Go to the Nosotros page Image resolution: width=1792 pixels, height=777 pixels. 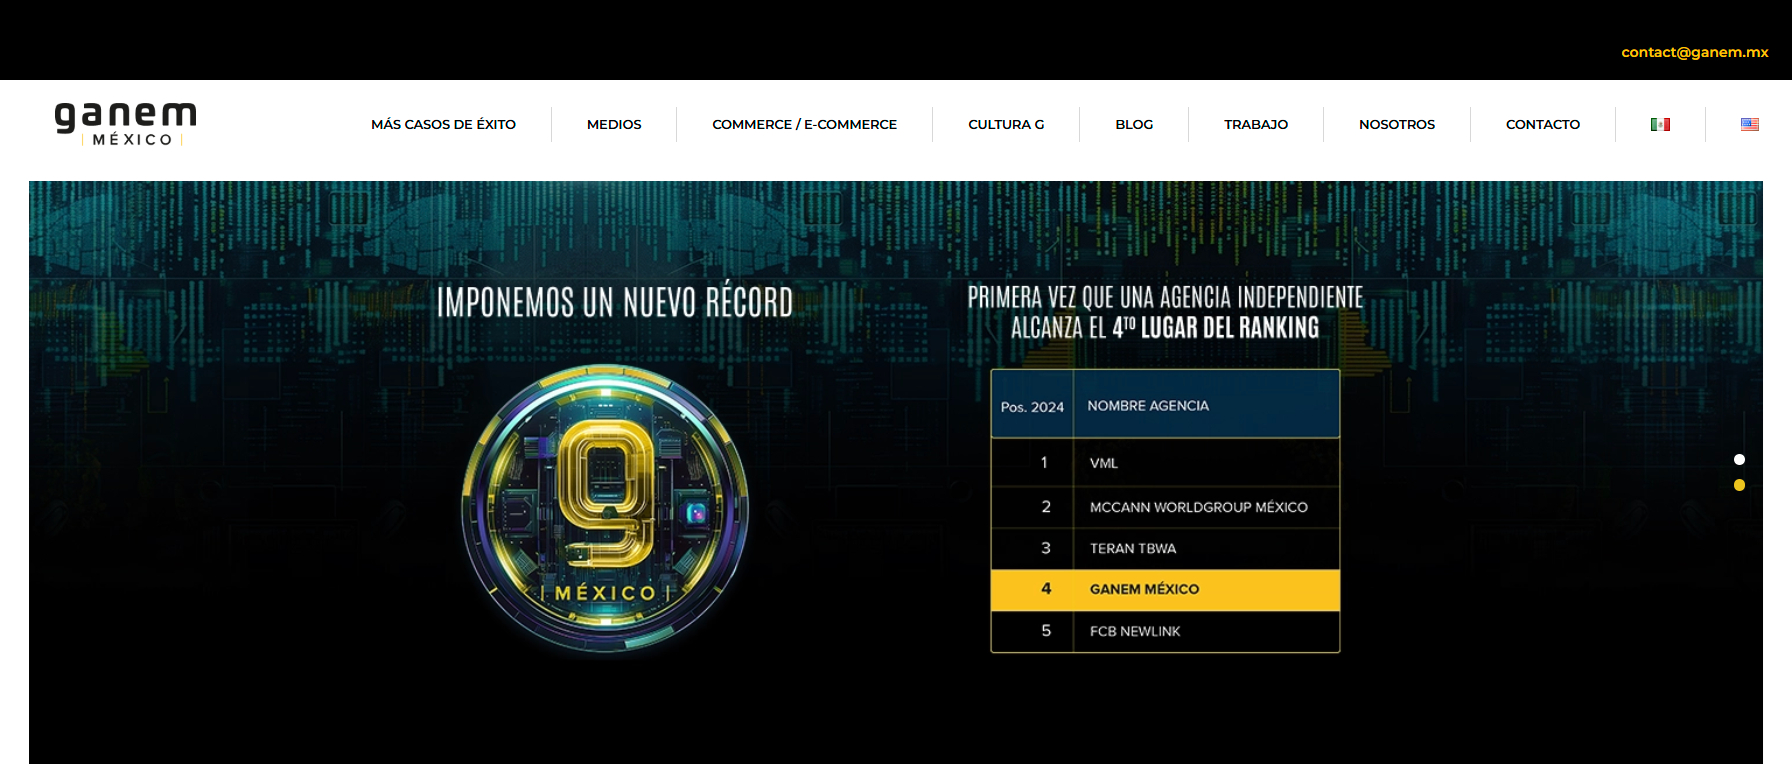coord(1396,124)
